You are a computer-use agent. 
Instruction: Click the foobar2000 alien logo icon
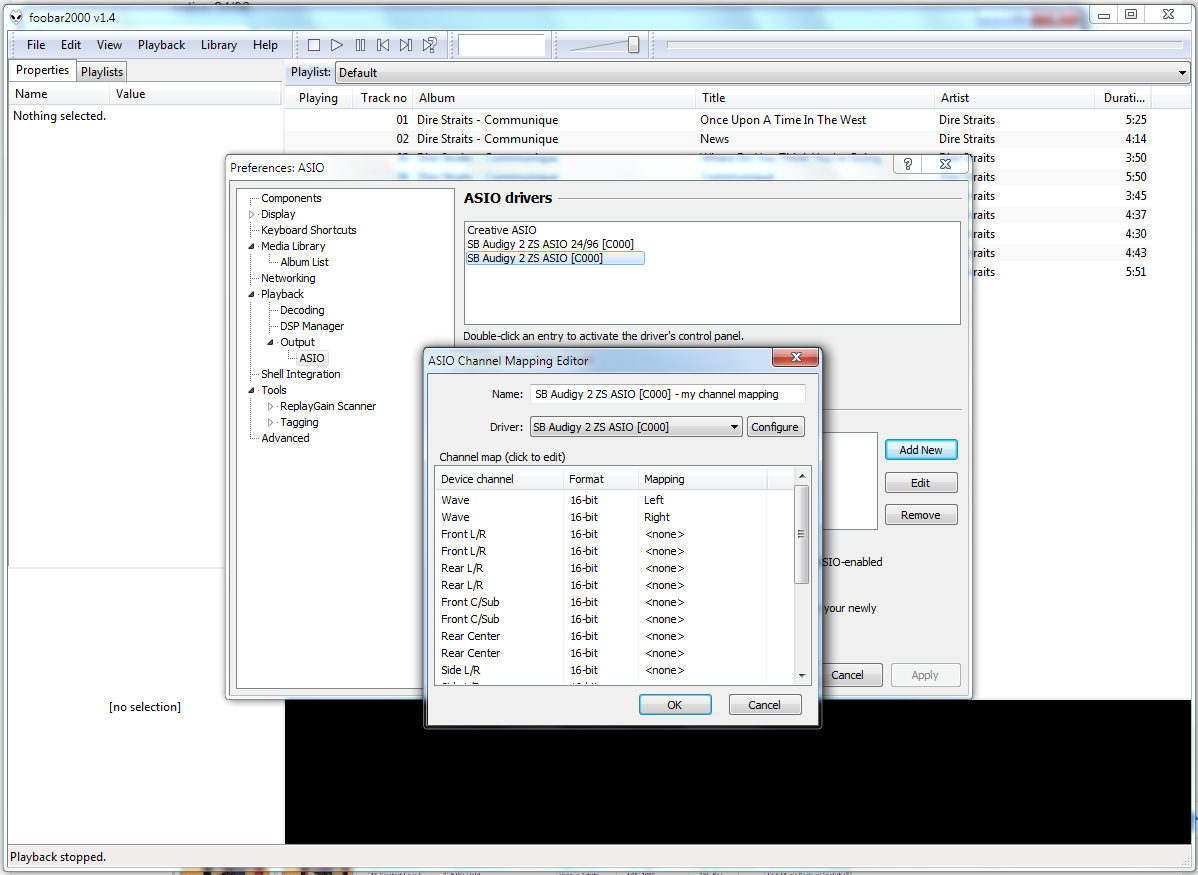[x=16, y=17]
